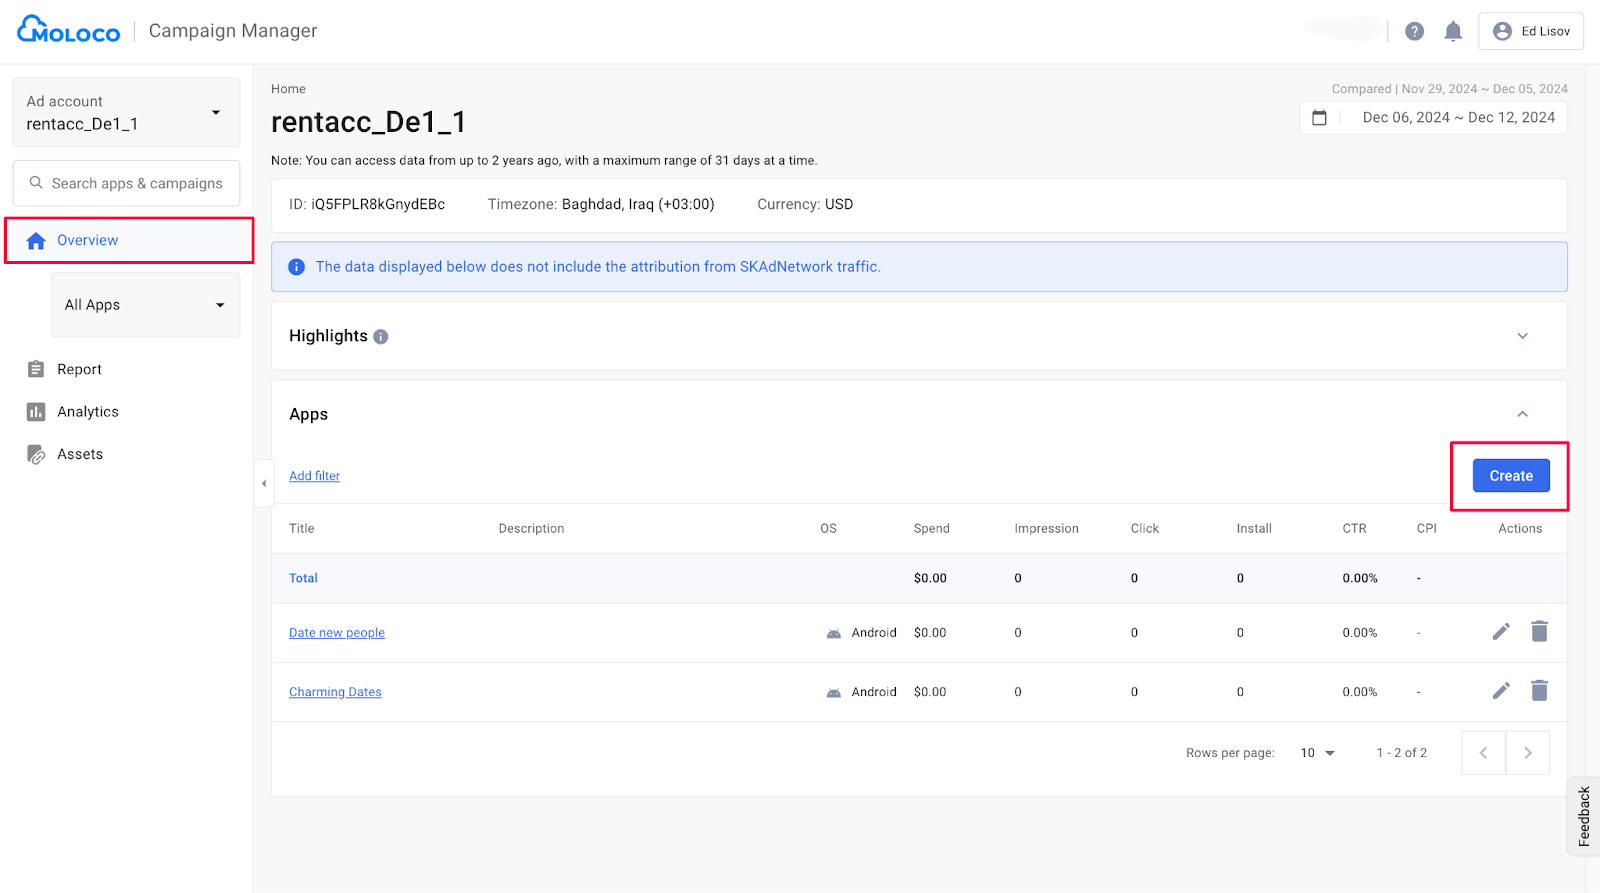Click the Highlights info icon

(x=381, y=337)
